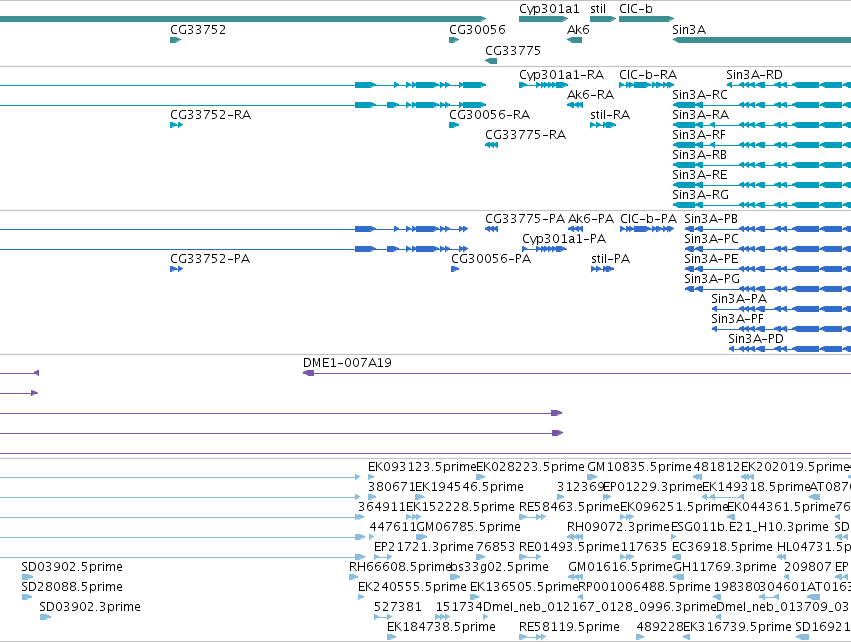
Task: Click the 527381 EST label
Action: point(398,607)
